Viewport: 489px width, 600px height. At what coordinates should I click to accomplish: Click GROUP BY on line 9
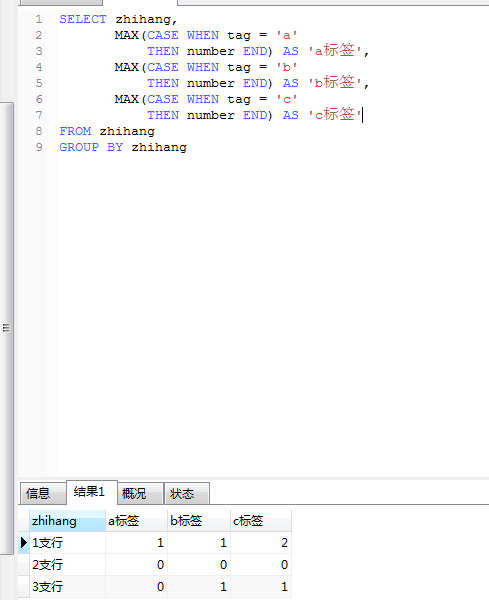91,147
